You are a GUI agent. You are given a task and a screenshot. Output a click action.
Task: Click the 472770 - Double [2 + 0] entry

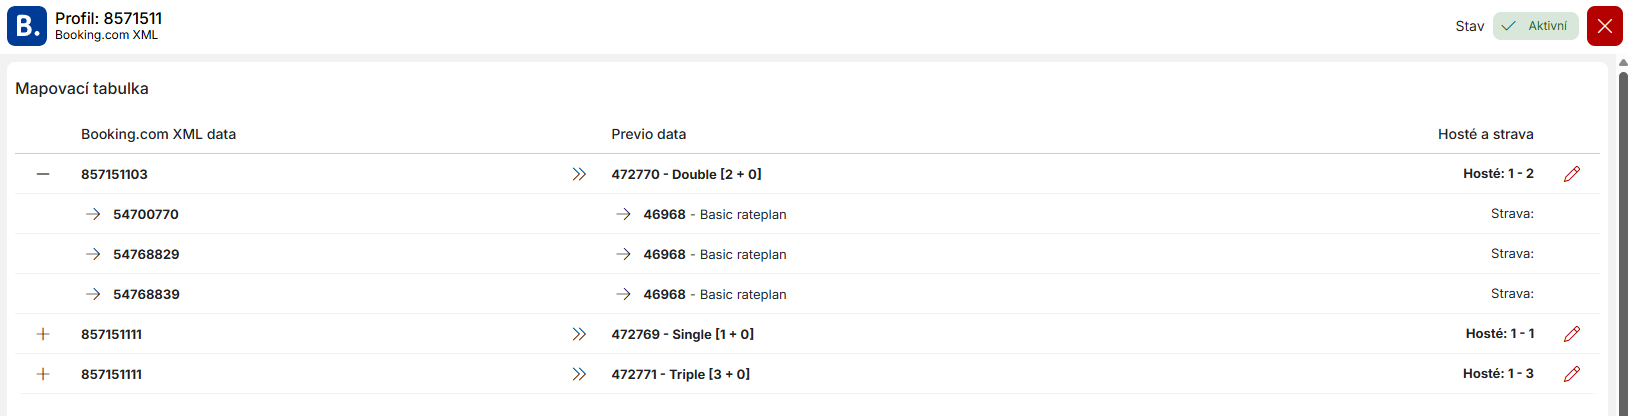tap(686, 174)
